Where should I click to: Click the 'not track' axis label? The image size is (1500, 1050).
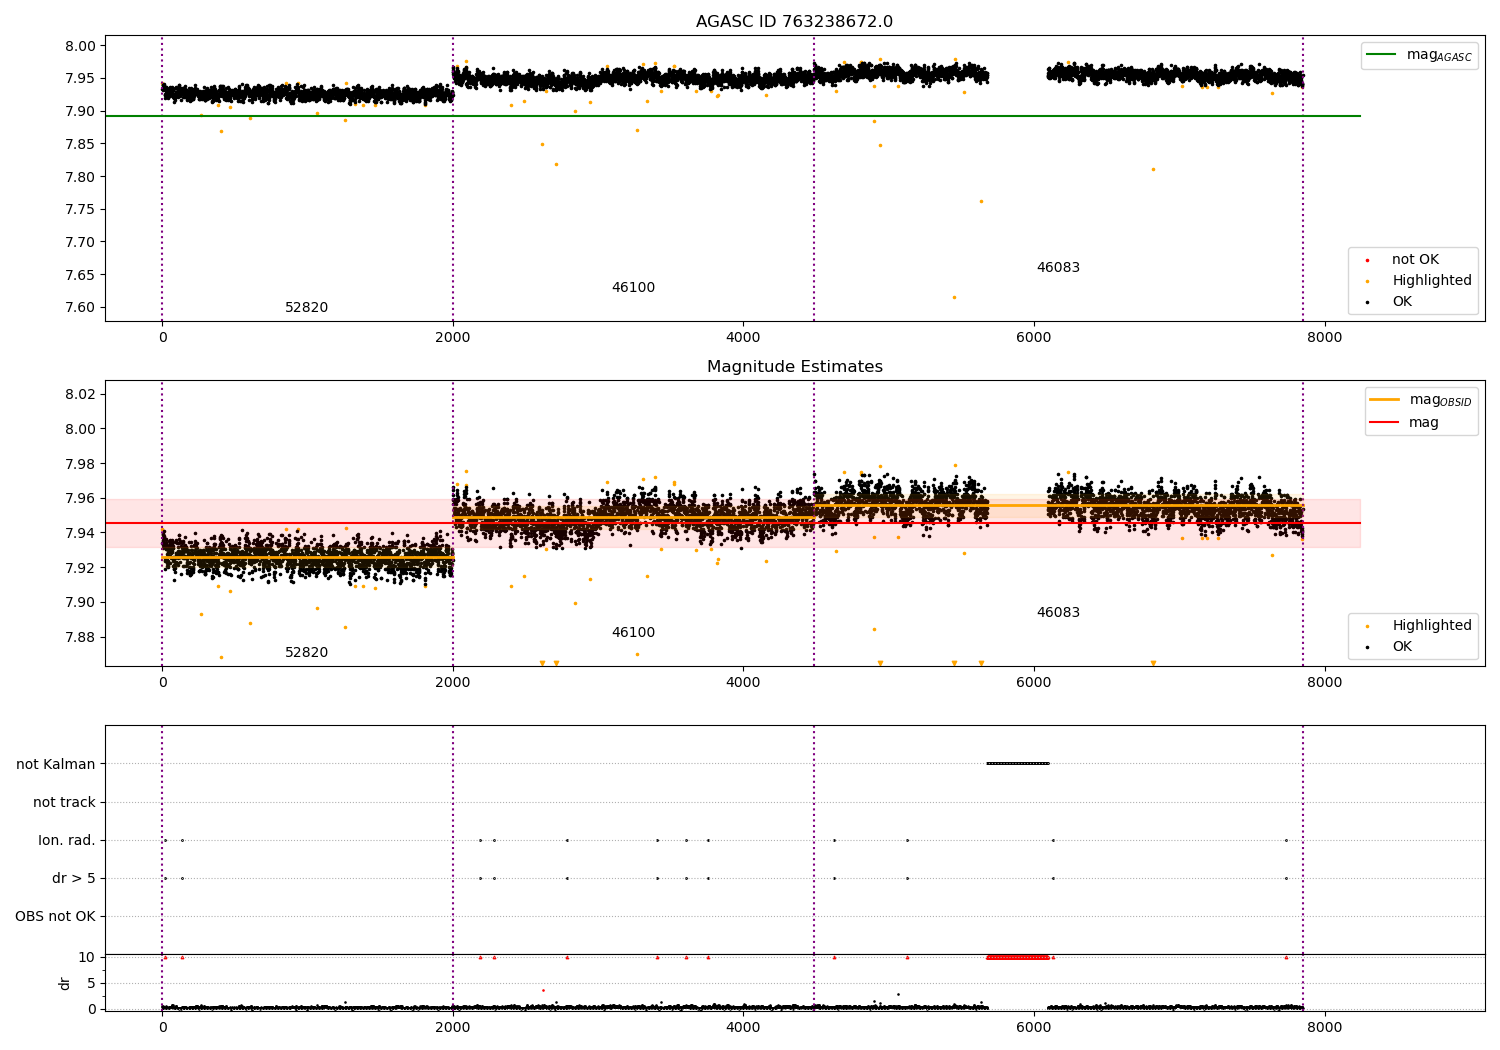[64, 803]
